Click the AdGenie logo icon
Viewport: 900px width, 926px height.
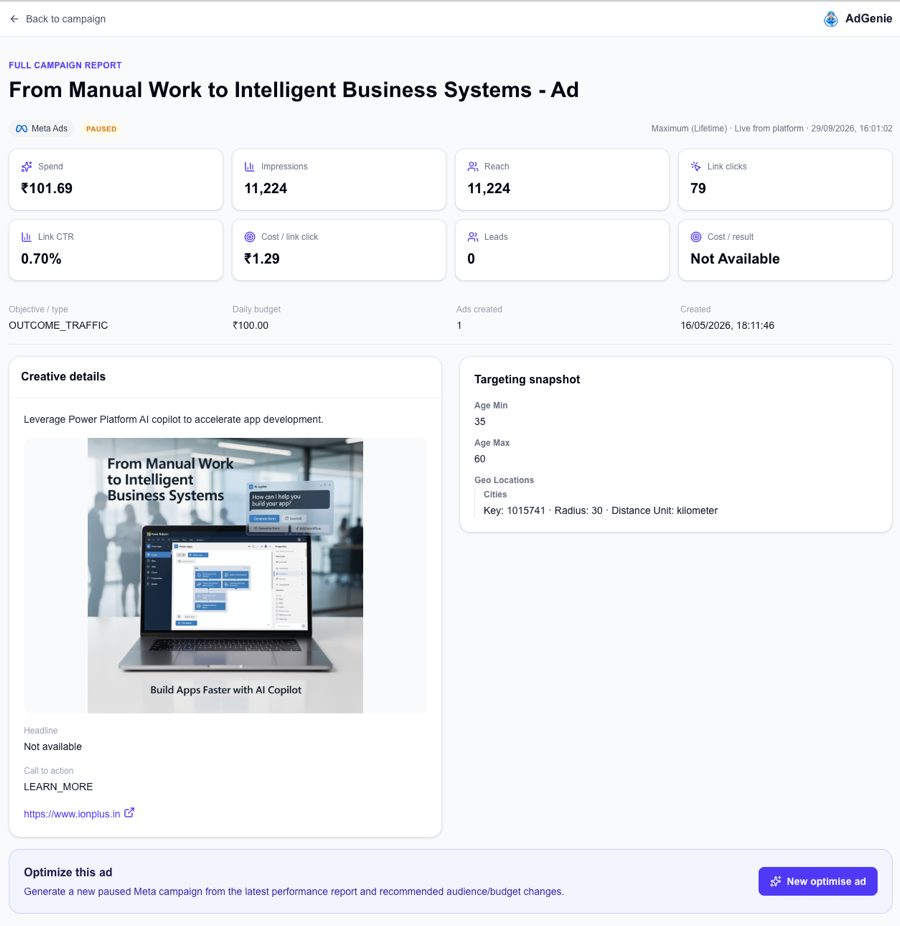coord(831,19)
